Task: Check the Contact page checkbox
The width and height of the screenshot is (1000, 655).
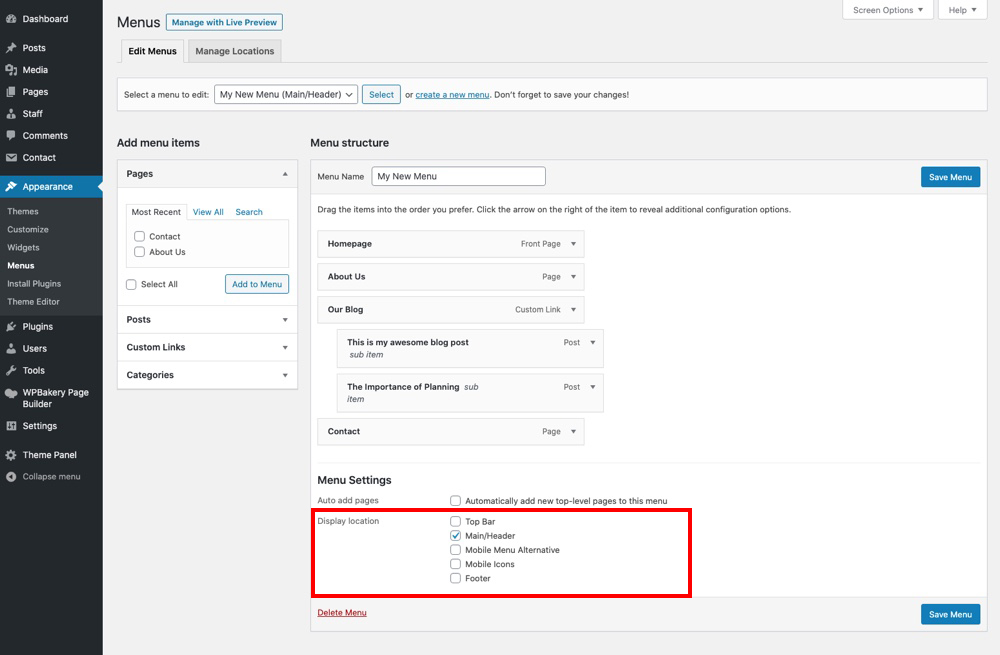Action: (139, 236)
